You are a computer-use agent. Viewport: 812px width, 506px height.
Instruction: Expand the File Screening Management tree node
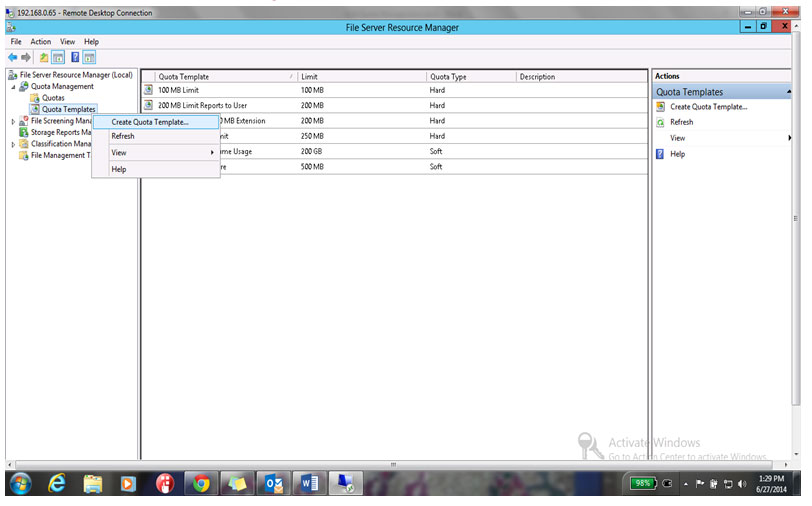tap(13, 121)
